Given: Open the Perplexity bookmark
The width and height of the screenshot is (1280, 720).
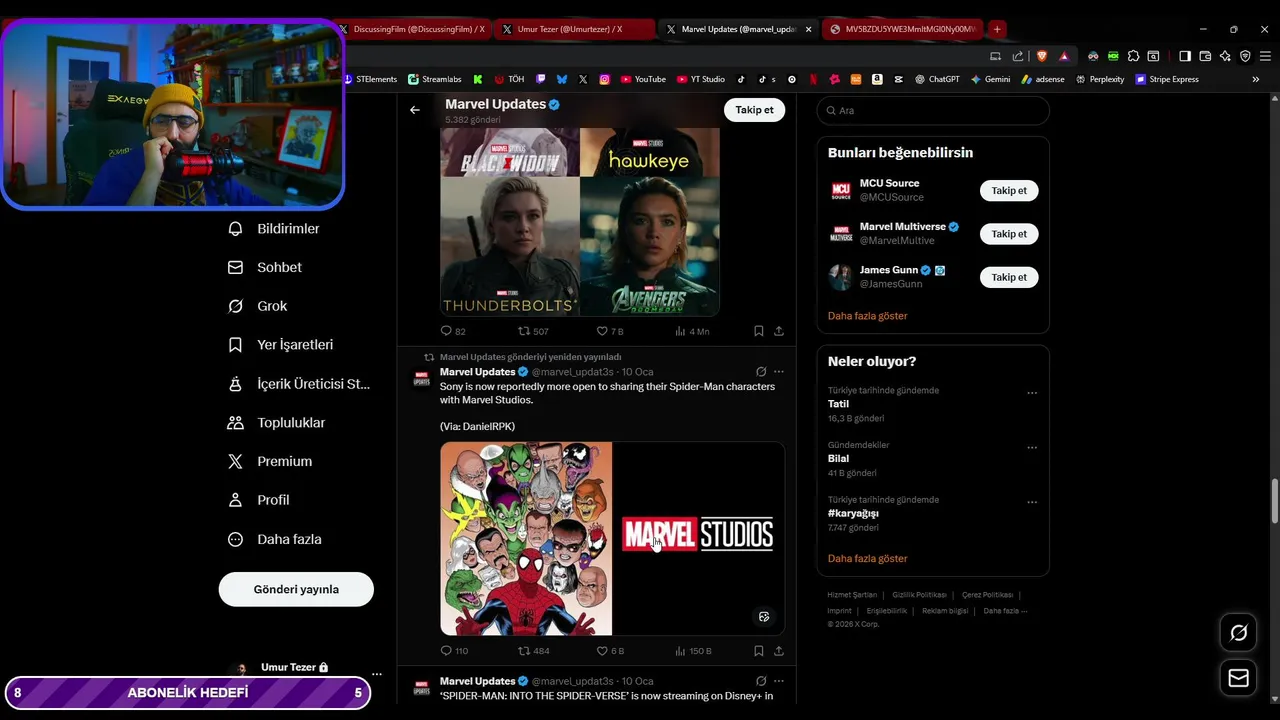Looking at the screenshot, I should point(1100,79).
